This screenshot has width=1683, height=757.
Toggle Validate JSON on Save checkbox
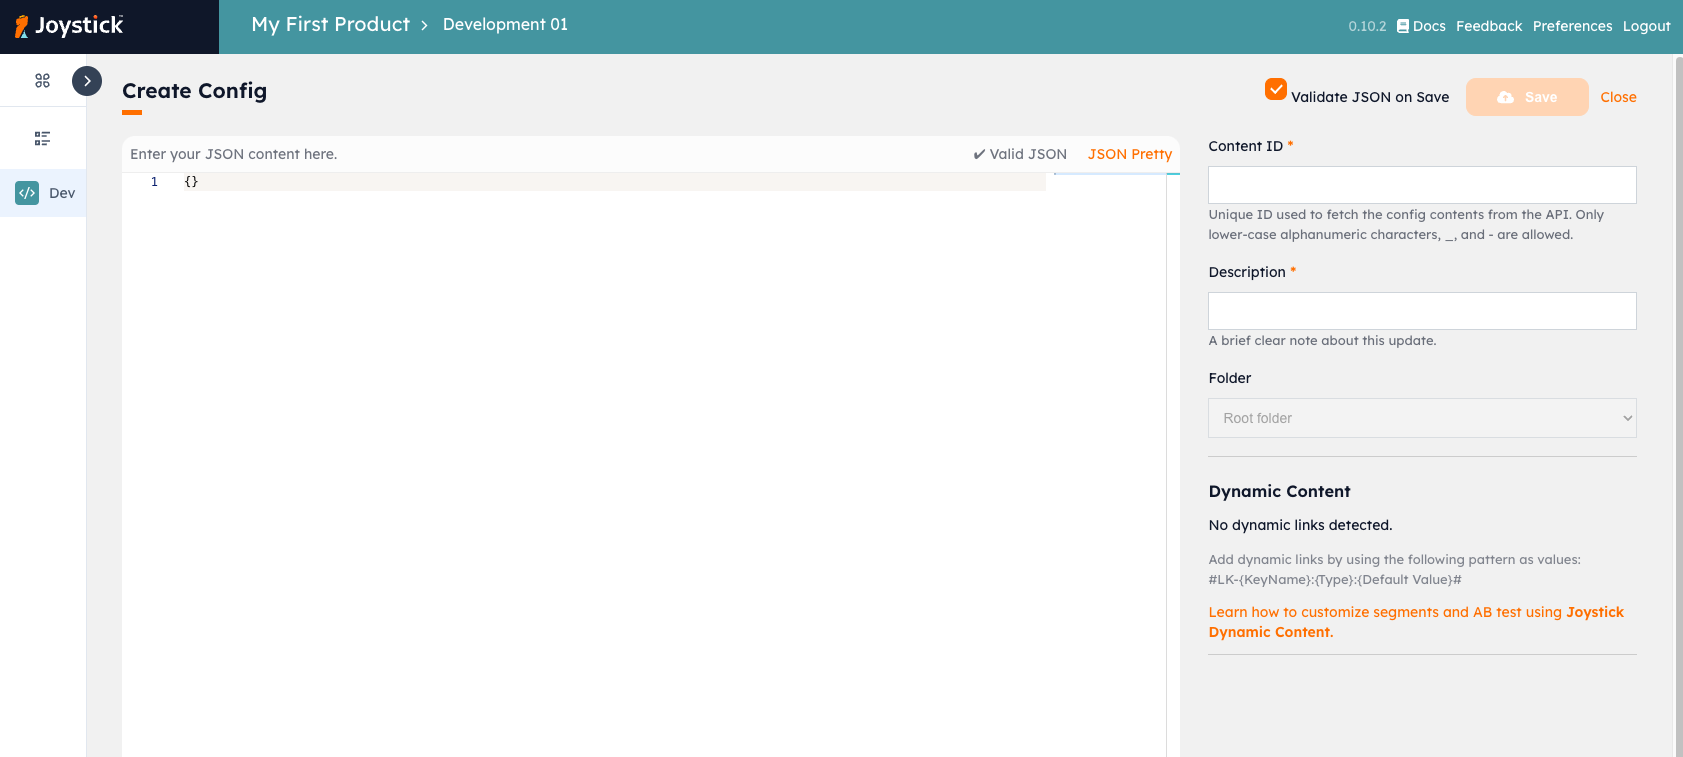coord(1276,89)
